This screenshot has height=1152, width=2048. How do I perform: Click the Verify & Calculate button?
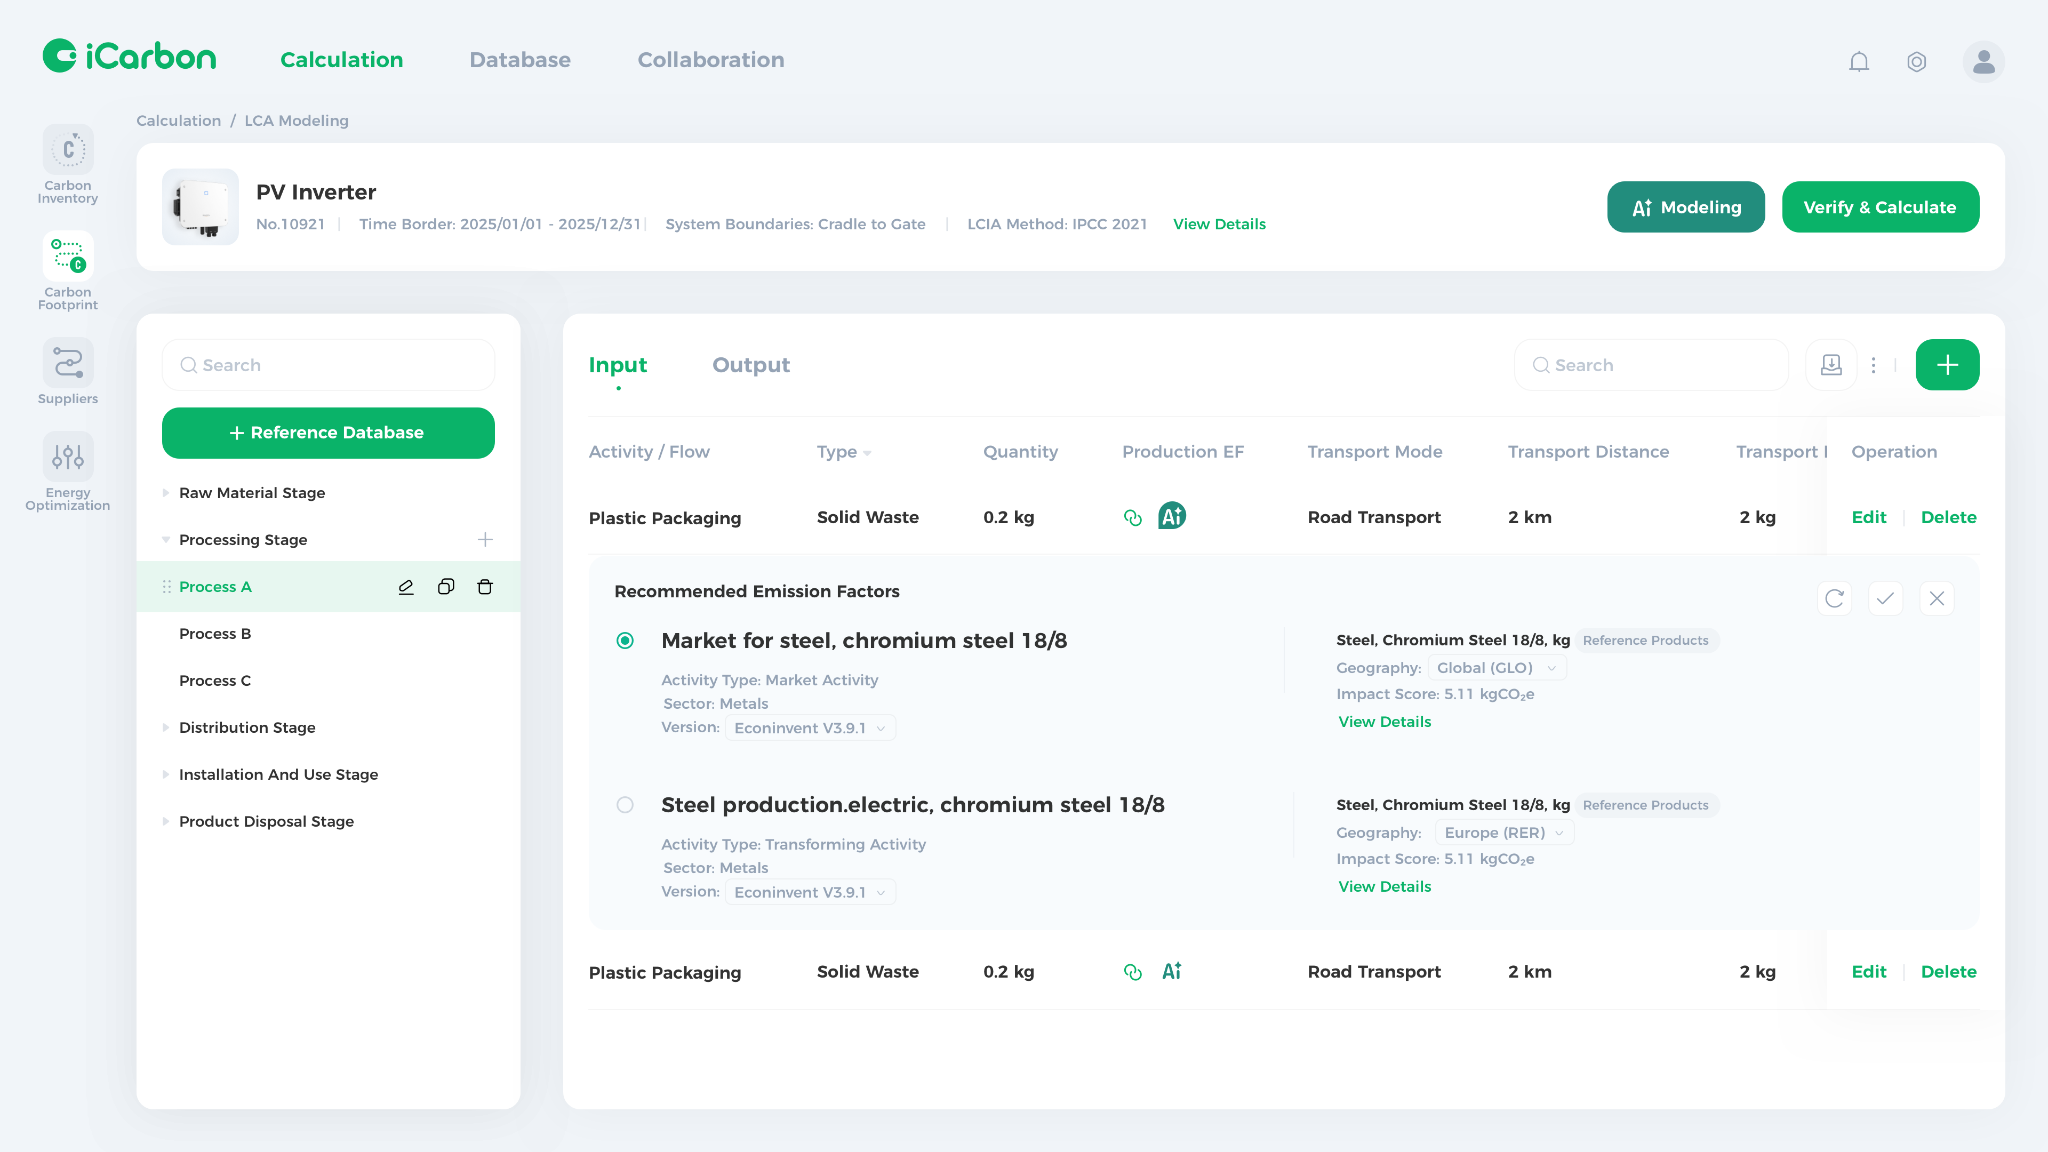[x=1879, y=207]
